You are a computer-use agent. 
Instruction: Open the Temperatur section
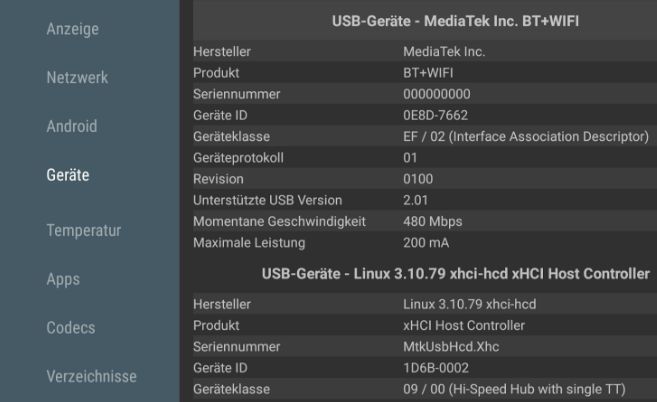click(x=84, y=230)
